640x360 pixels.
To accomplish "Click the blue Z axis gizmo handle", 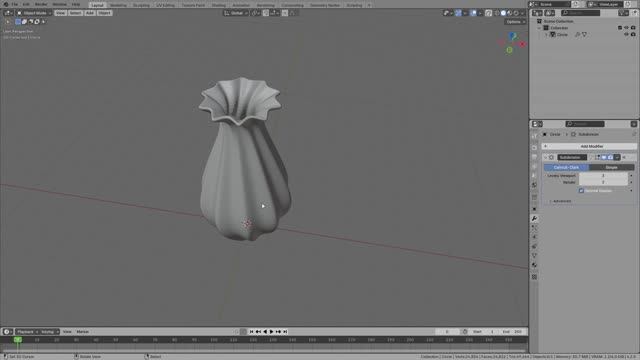I will pyautogui.click(x=513, y=36).
